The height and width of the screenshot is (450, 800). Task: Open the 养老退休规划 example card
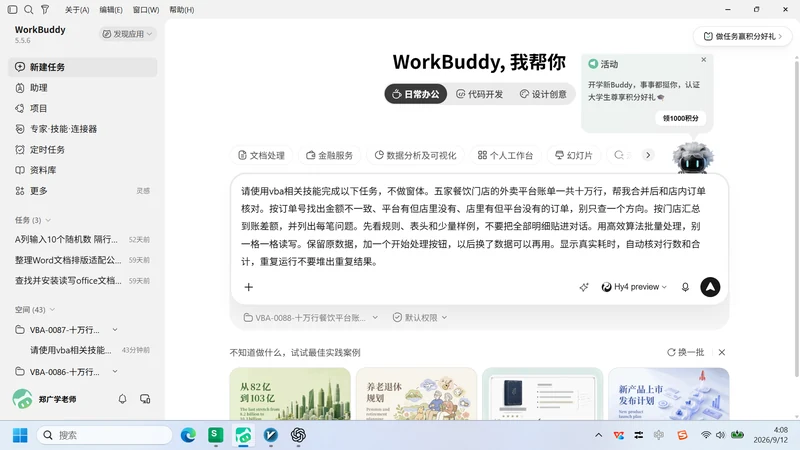(416, 393)
